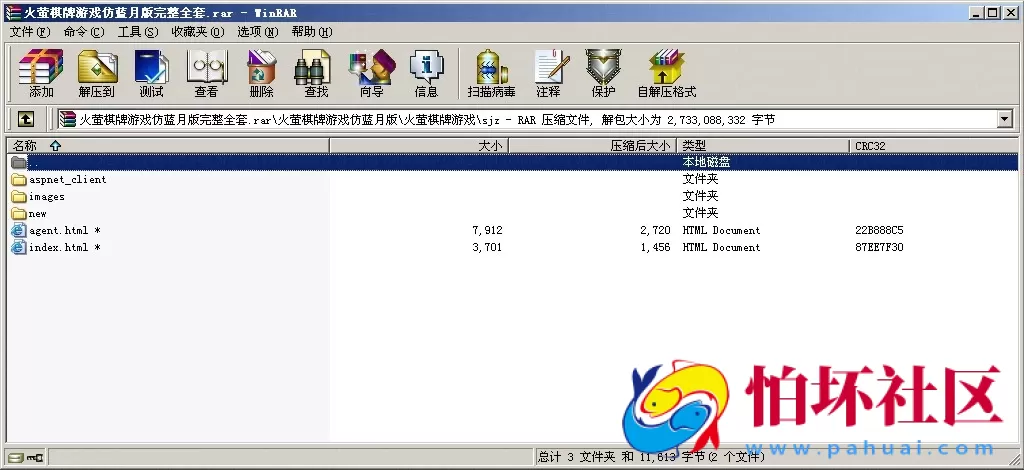Click the 文件夹 type cell for the images row
The height and width of the screenshot is (470, 1024).
tap(700, 196)
